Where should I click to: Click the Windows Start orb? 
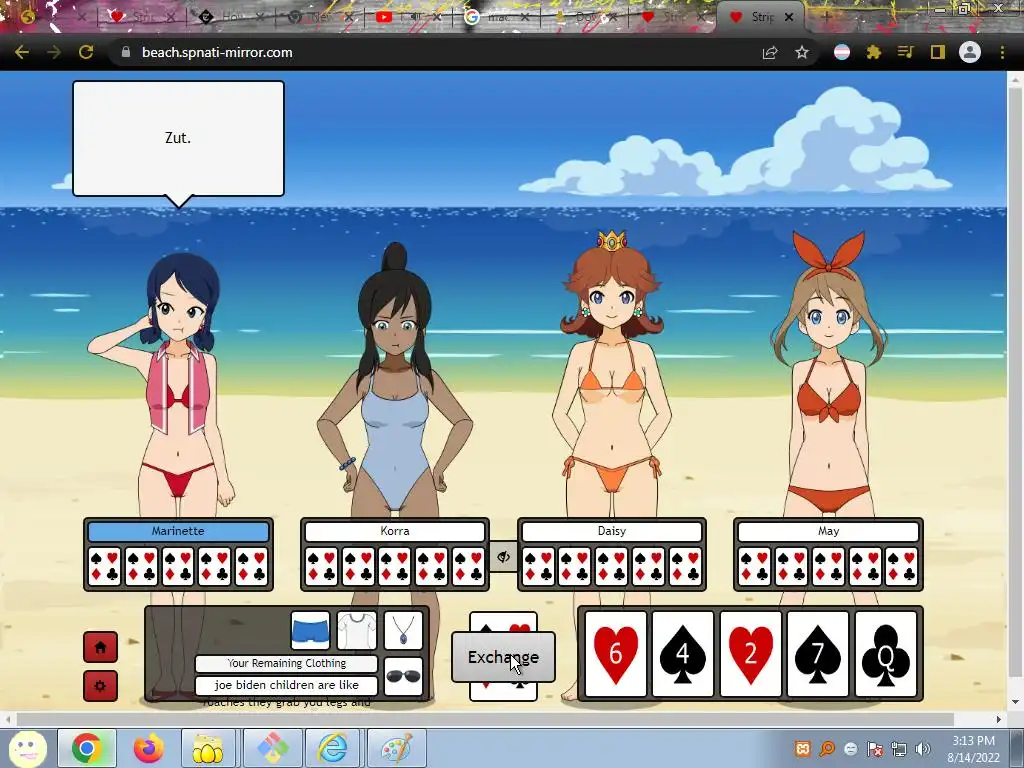[x=27, y=748]
